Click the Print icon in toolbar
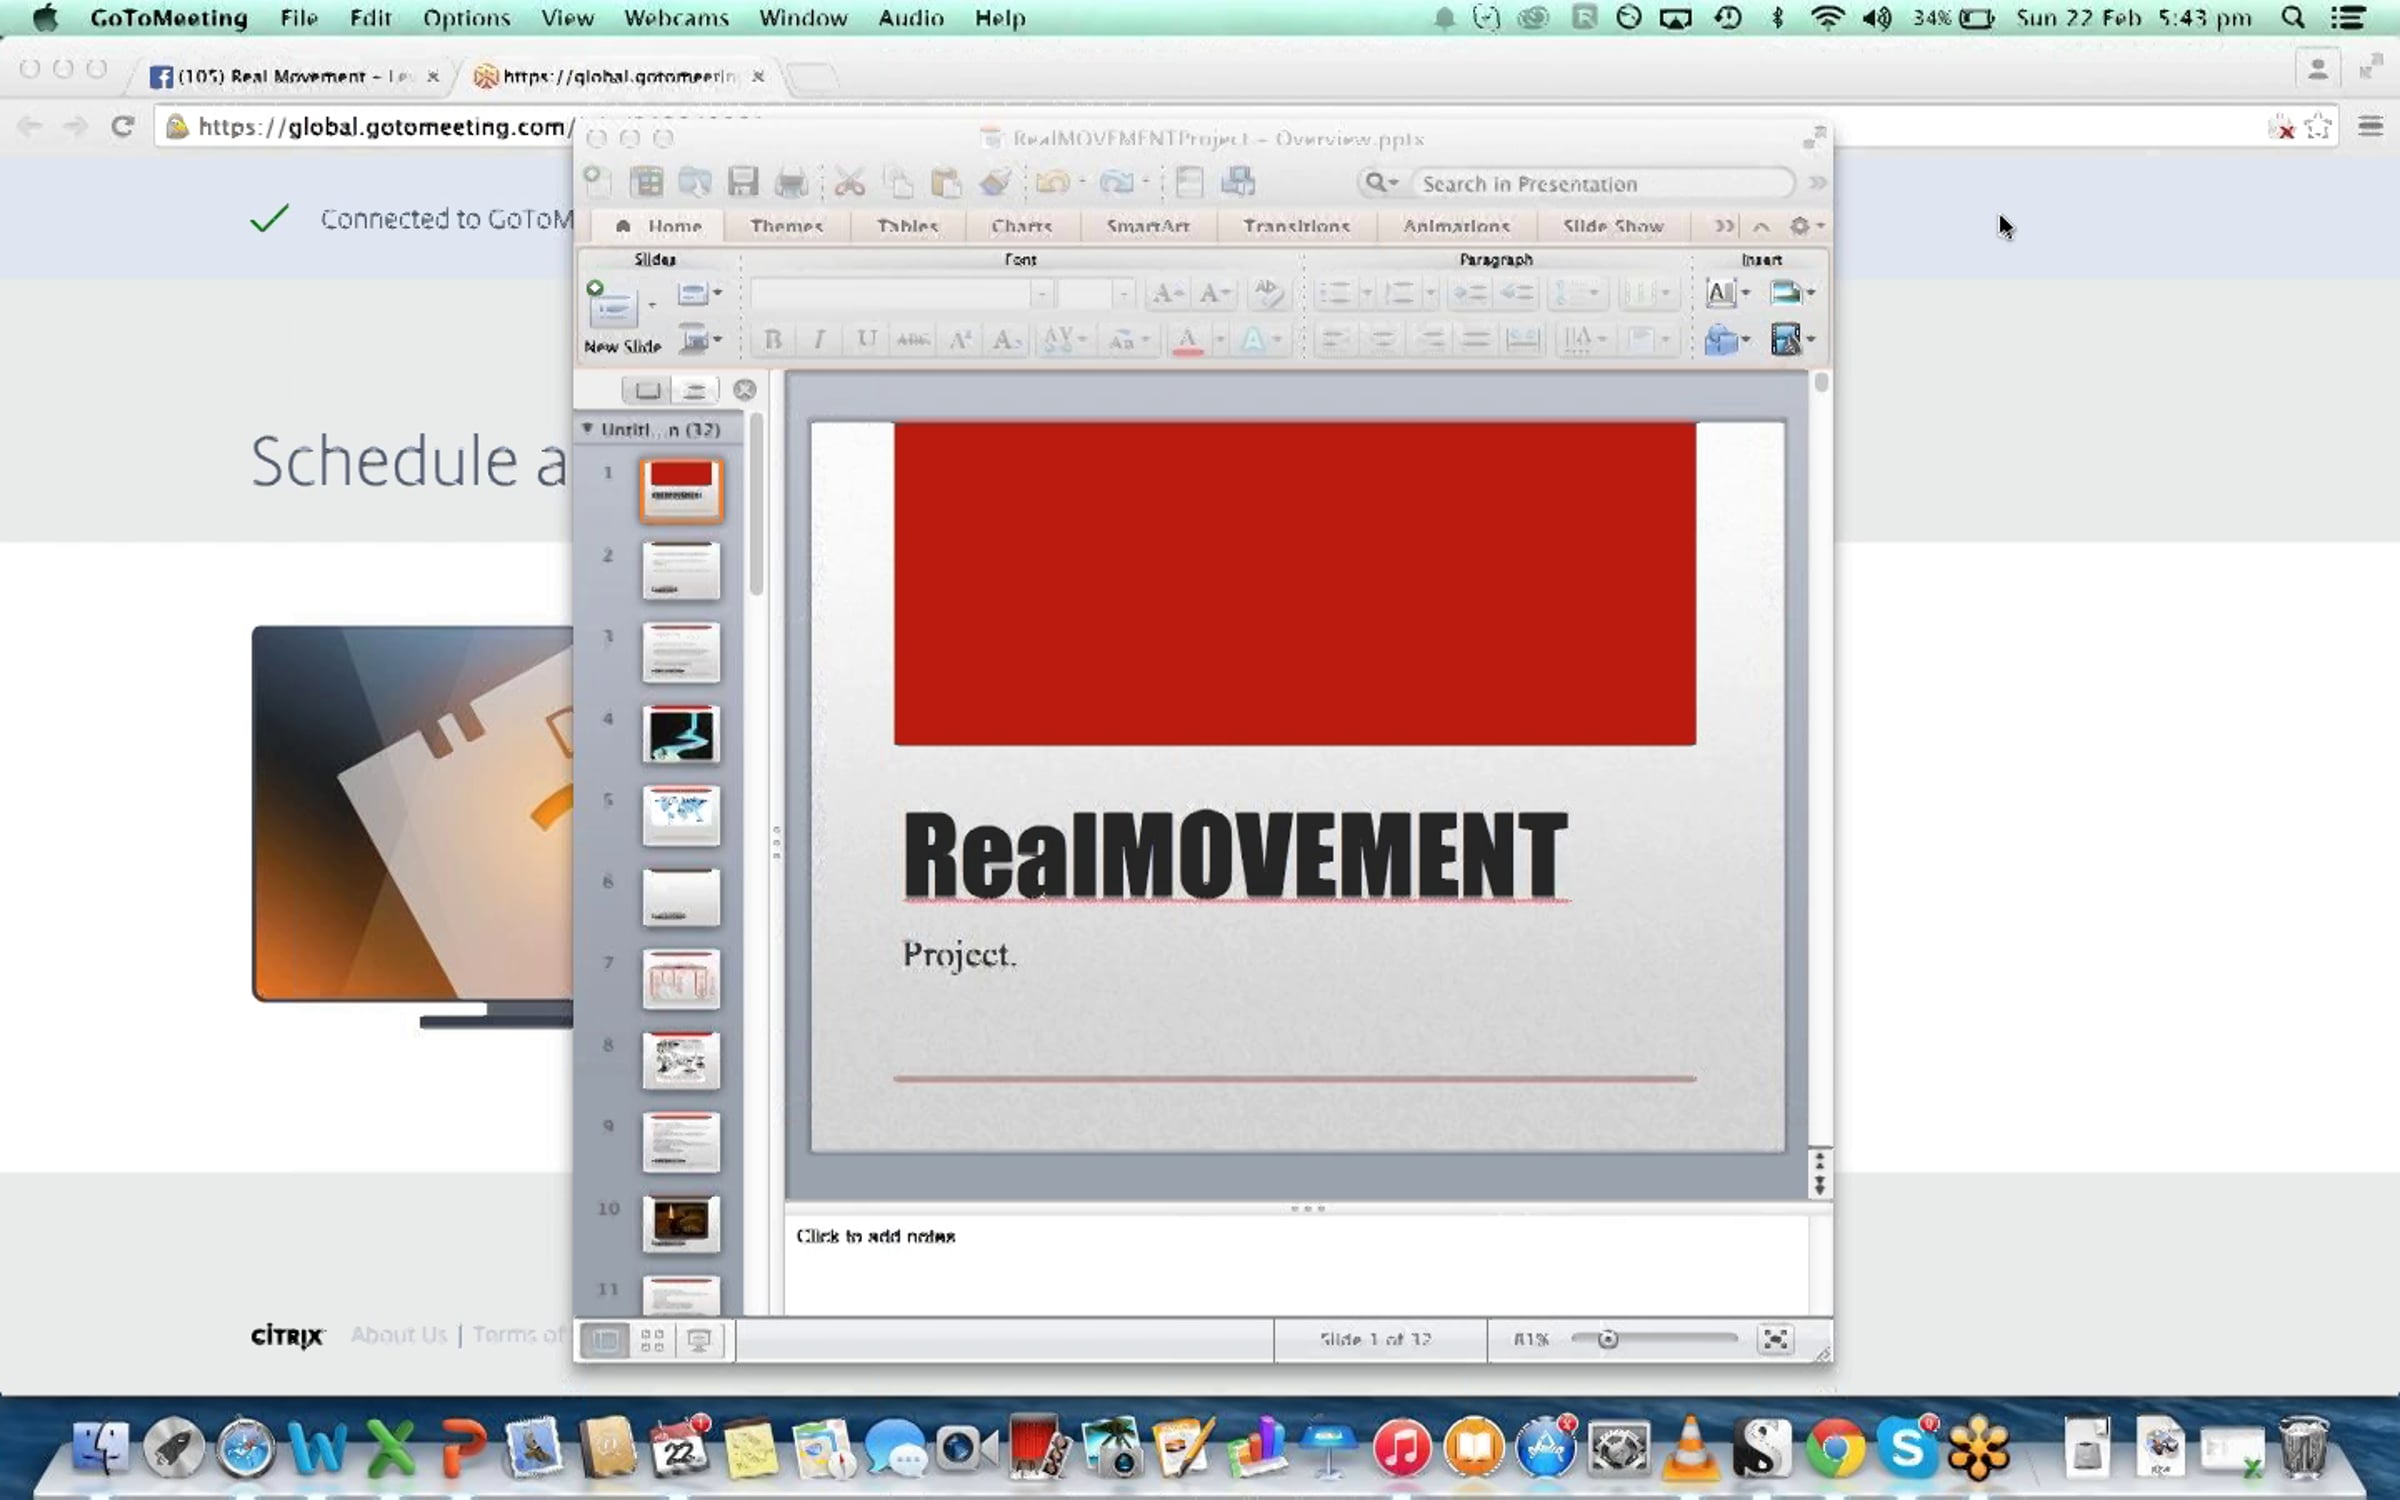Image resolution: width=2400 pixels, height=1500 pixels. 791,182
